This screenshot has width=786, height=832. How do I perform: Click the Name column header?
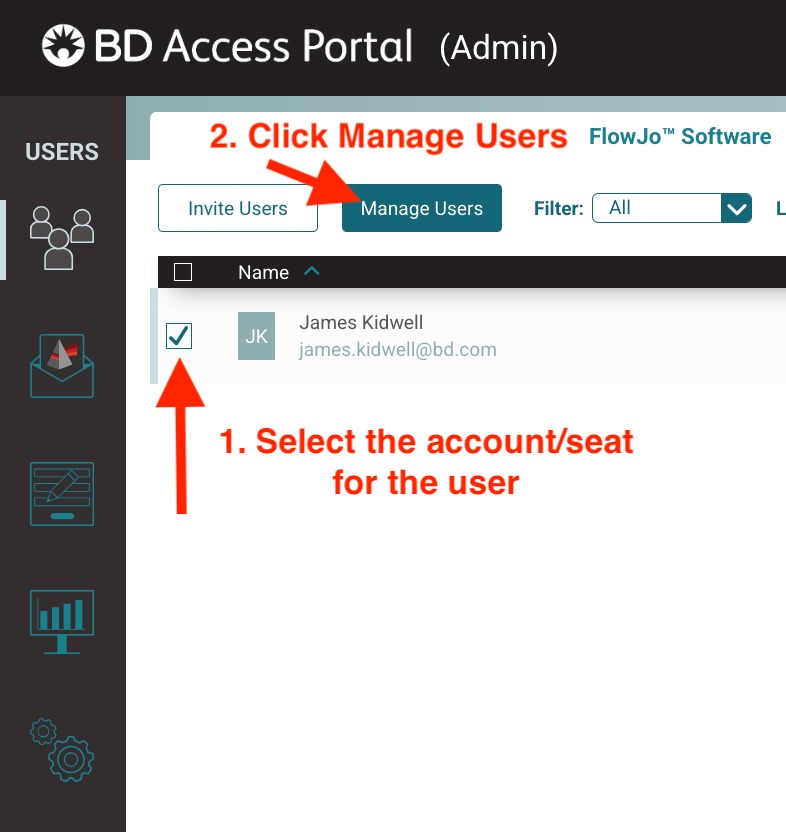coord(263,272)
